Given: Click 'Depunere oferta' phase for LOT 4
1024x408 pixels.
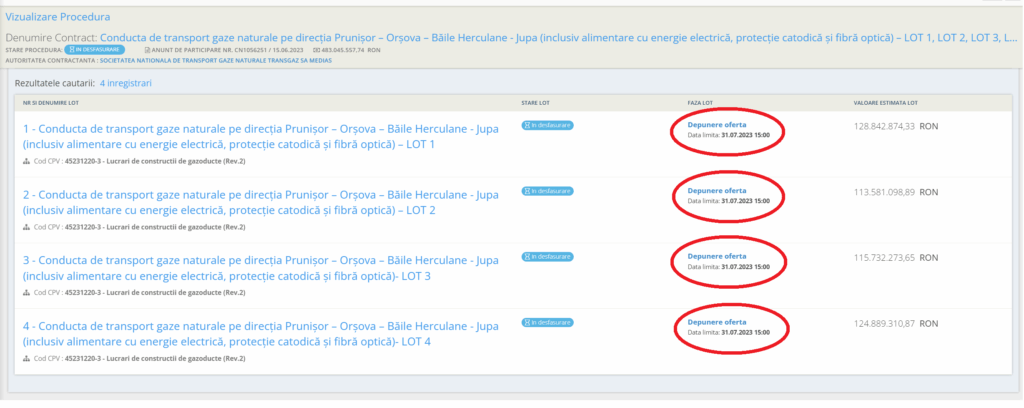Looking at the screenshot, I should tap(717, 321).
